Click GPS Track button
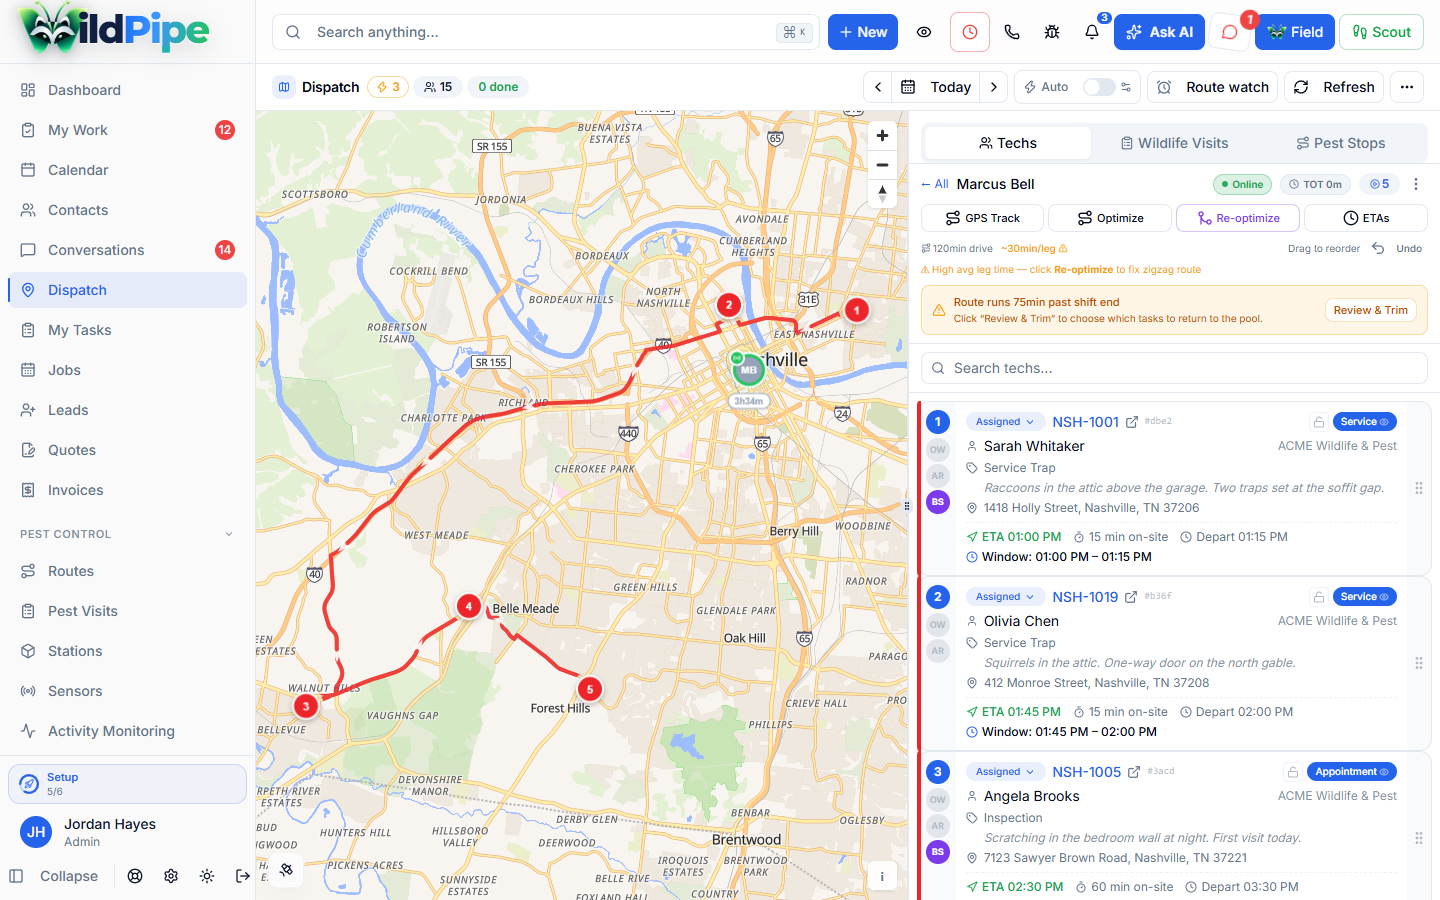1440x900 pixels. 982,218
